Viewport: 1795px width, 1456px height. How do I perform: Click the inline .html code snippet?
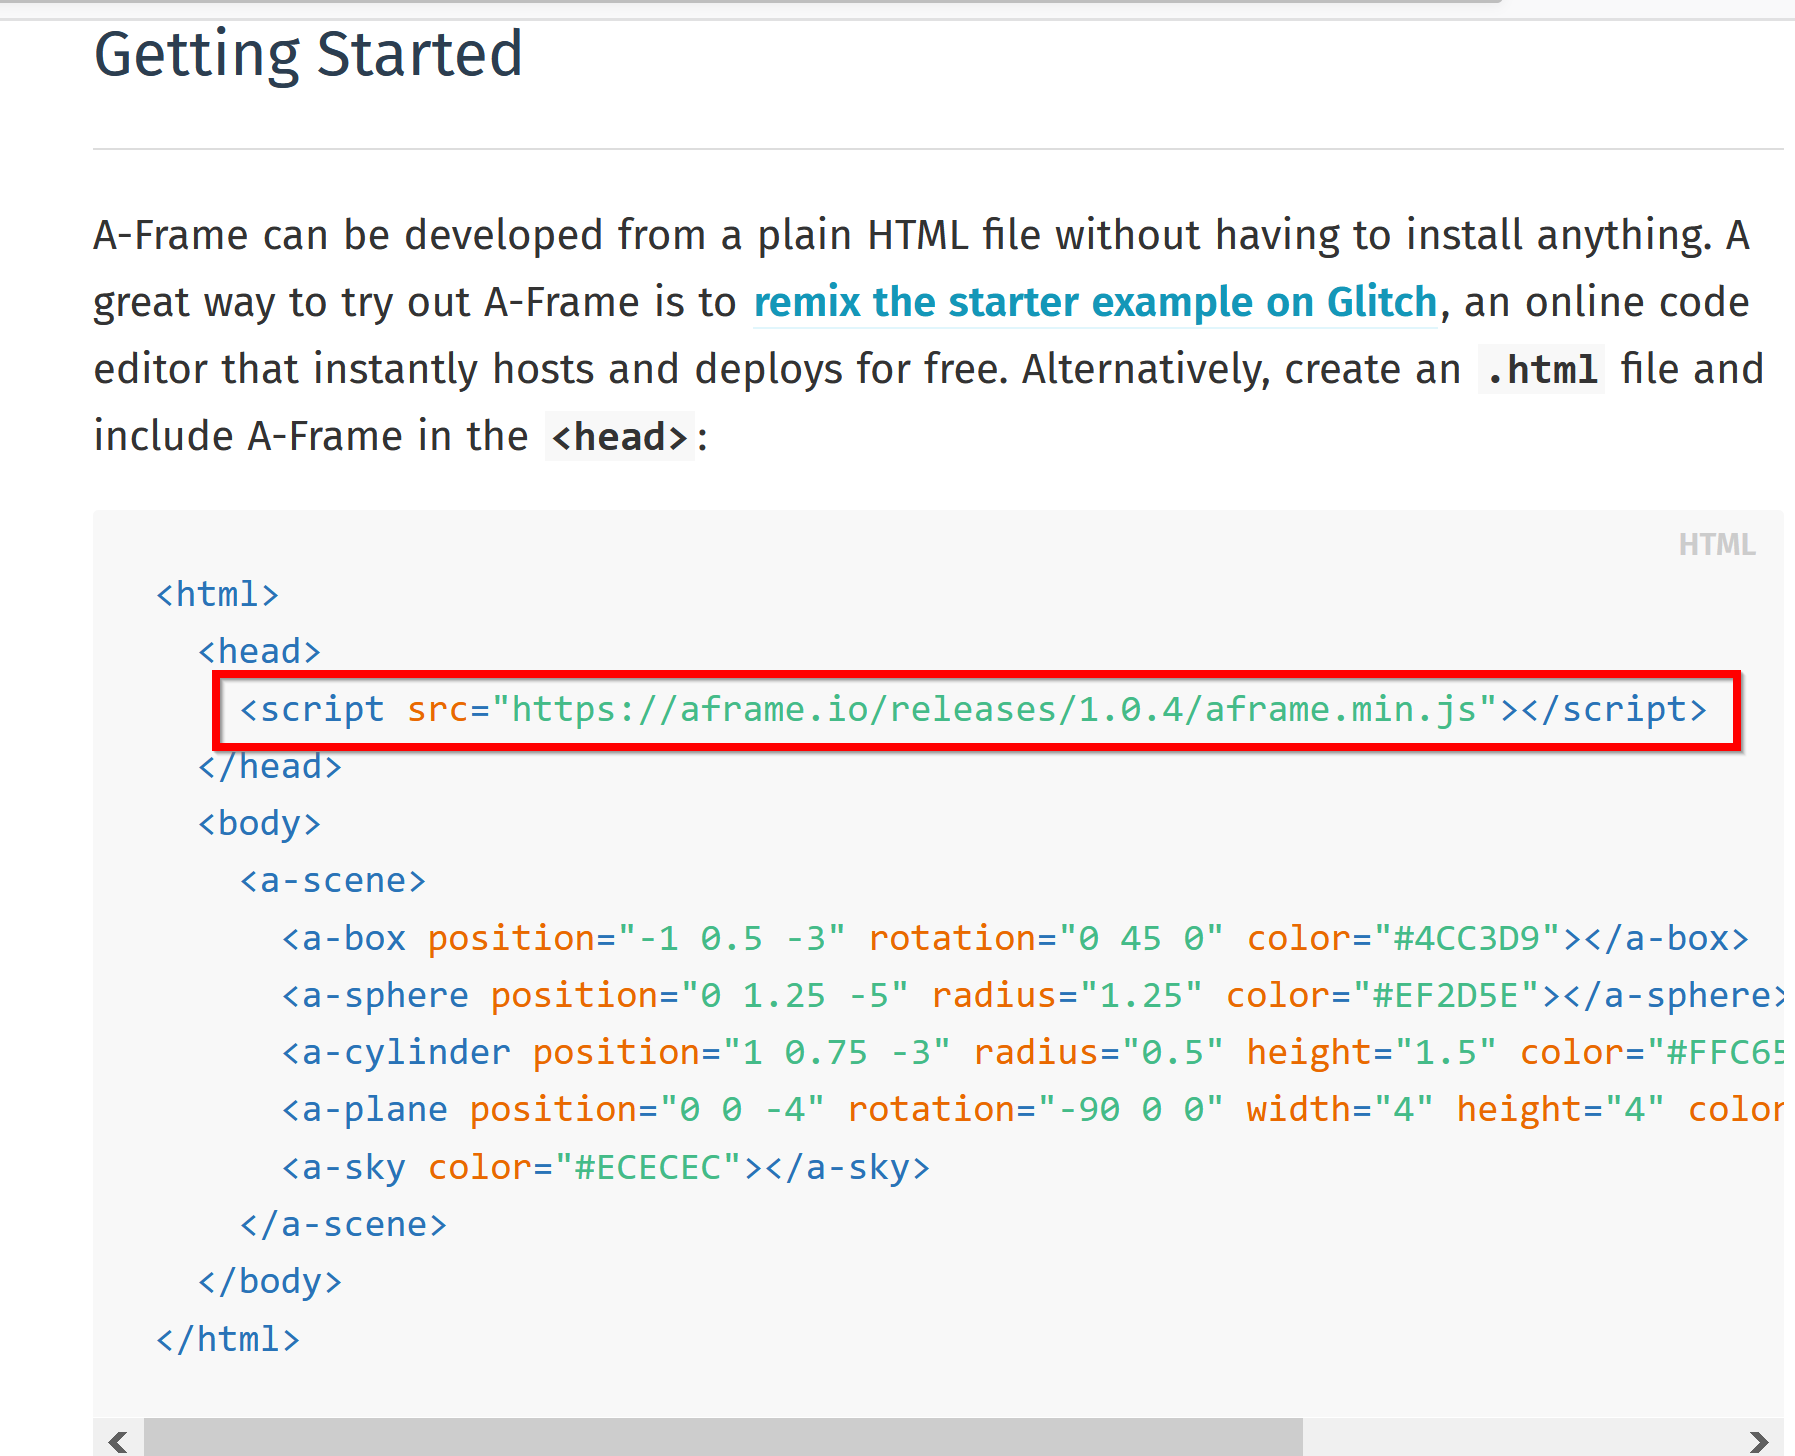pos(1541,370)
